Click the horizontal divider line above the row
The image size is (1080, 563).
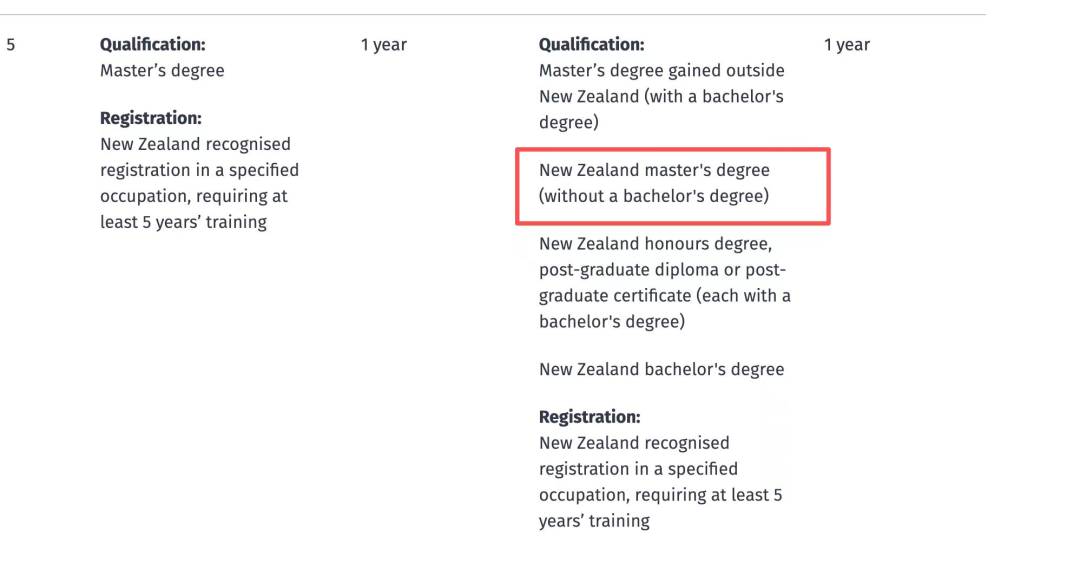(500, 14)
